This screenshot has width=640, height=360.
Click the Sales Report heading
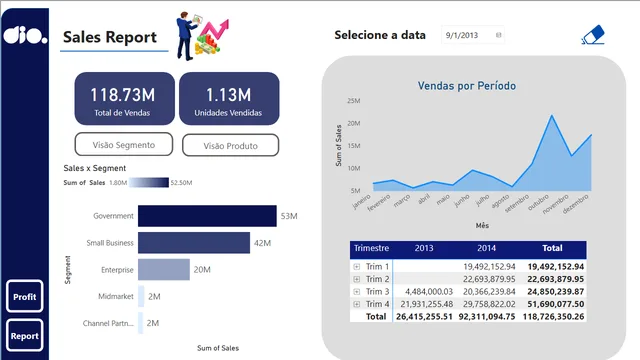(110, 37)
